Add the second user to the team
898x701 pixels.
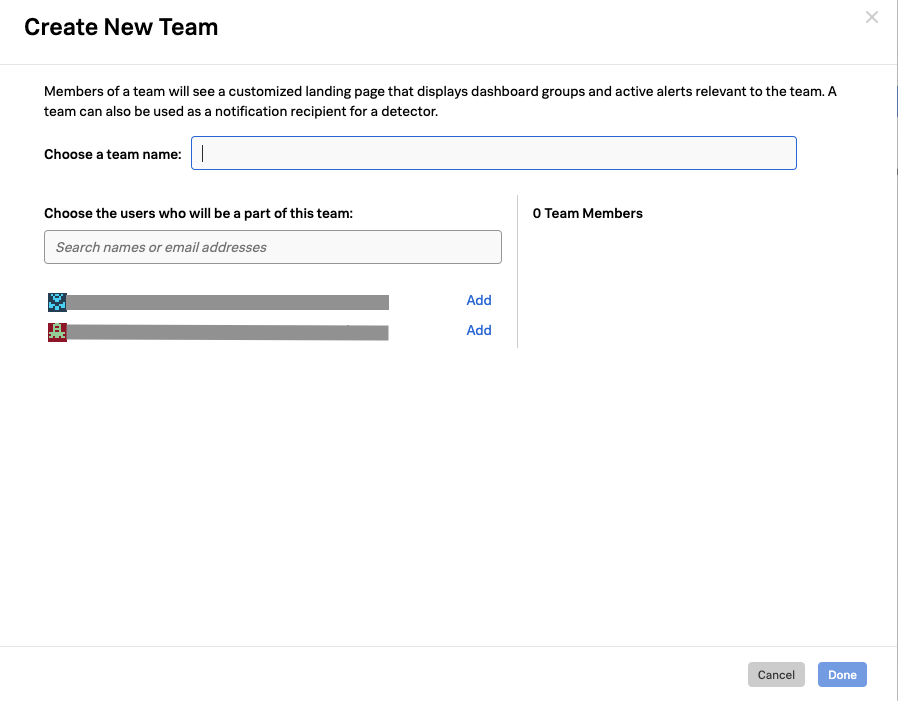pos(479,330)
